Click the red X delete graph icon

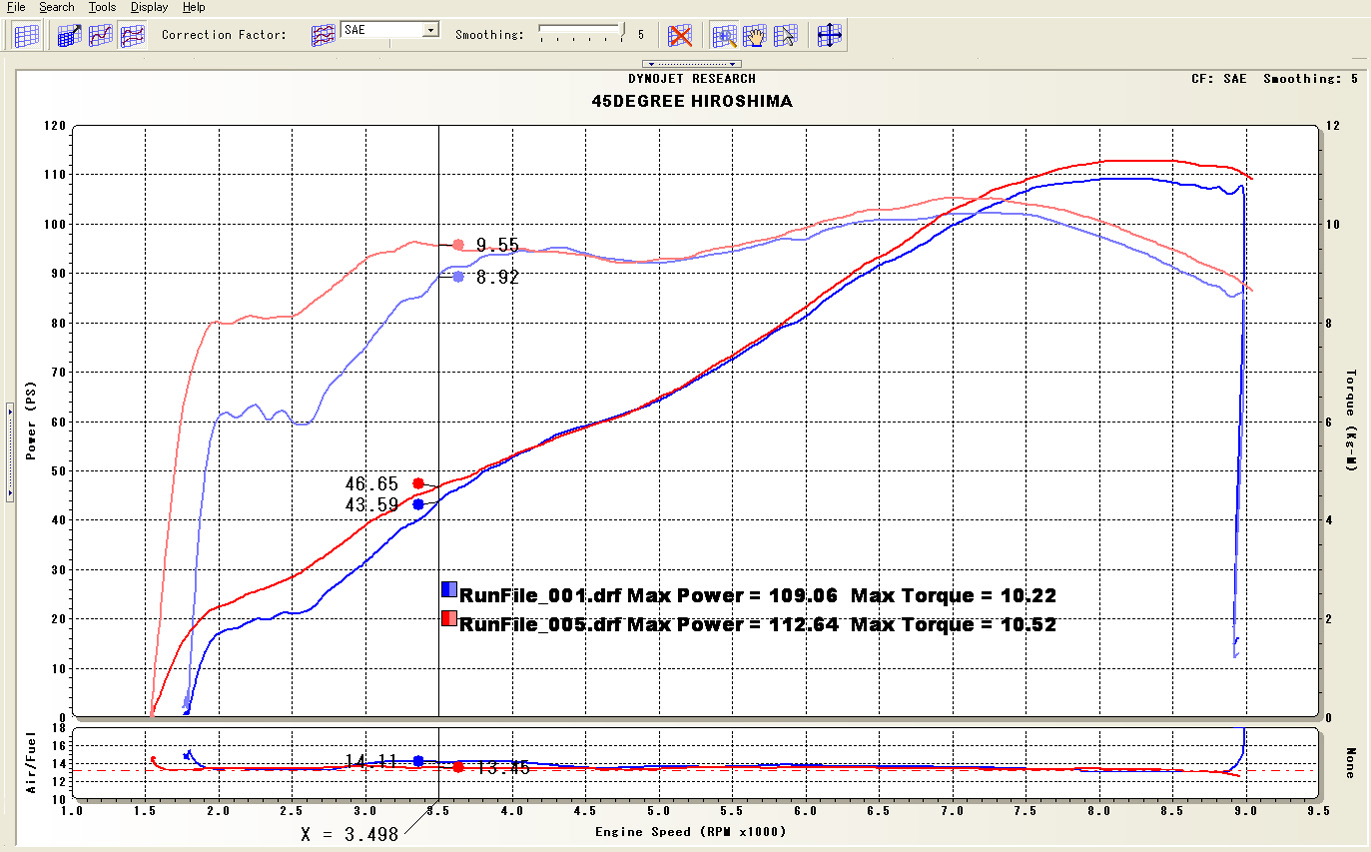(x=681, y=36)
